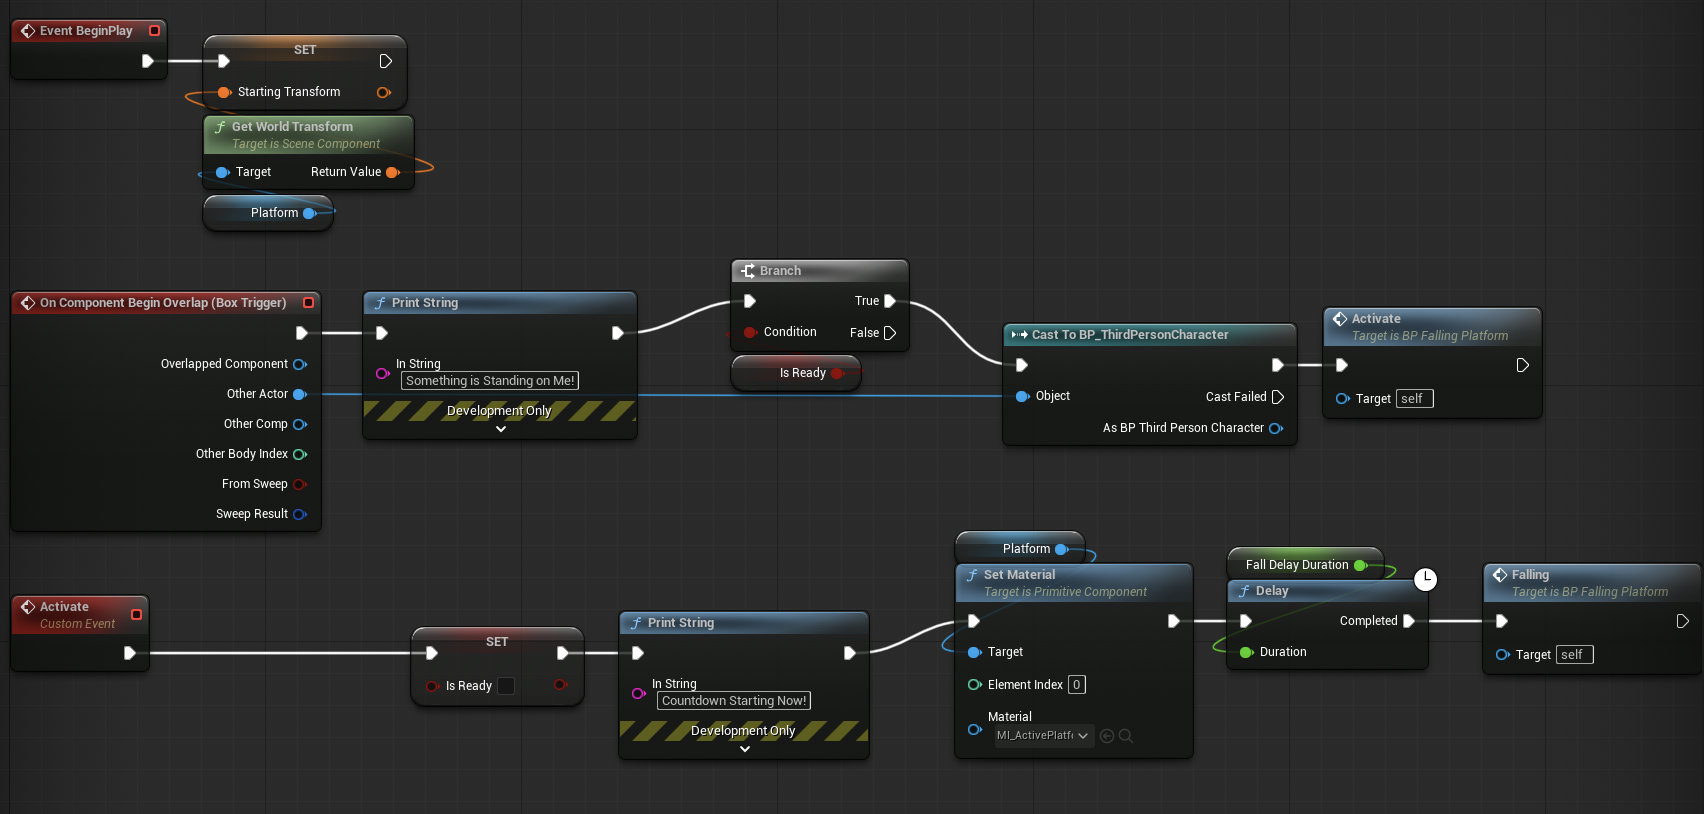Screen dimensions: 1704x814
Task: Click the Branch False exec pin
Action: pos(890,333)
